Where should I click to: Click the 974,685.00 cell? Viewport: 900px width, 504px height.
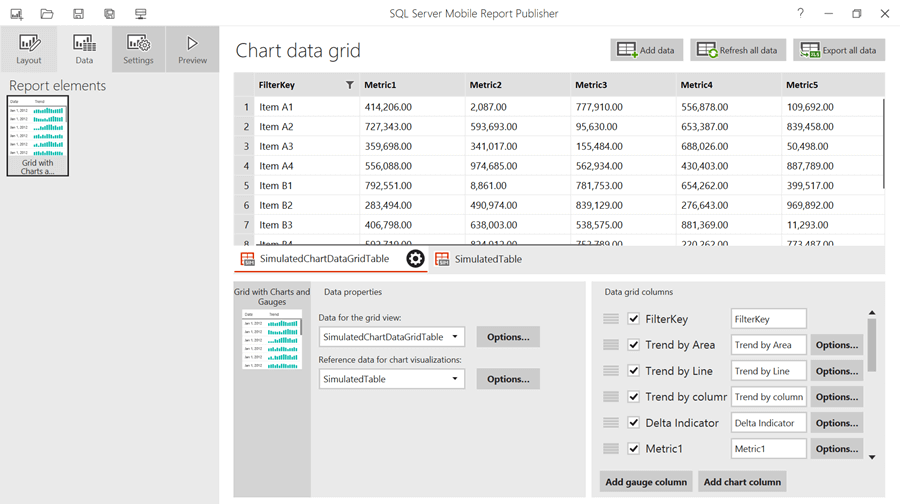click(x=518, y=166)
